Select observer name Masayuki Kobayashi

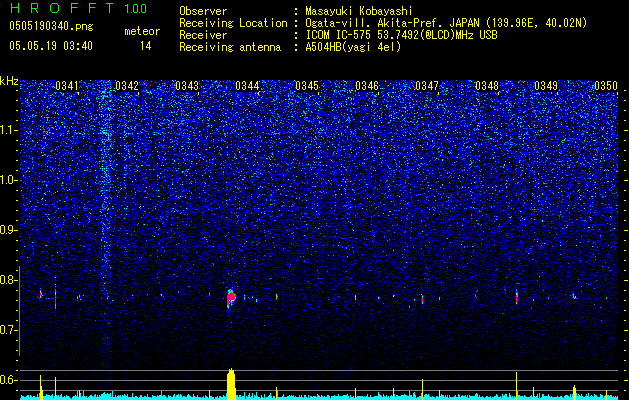tap(358, 11)
